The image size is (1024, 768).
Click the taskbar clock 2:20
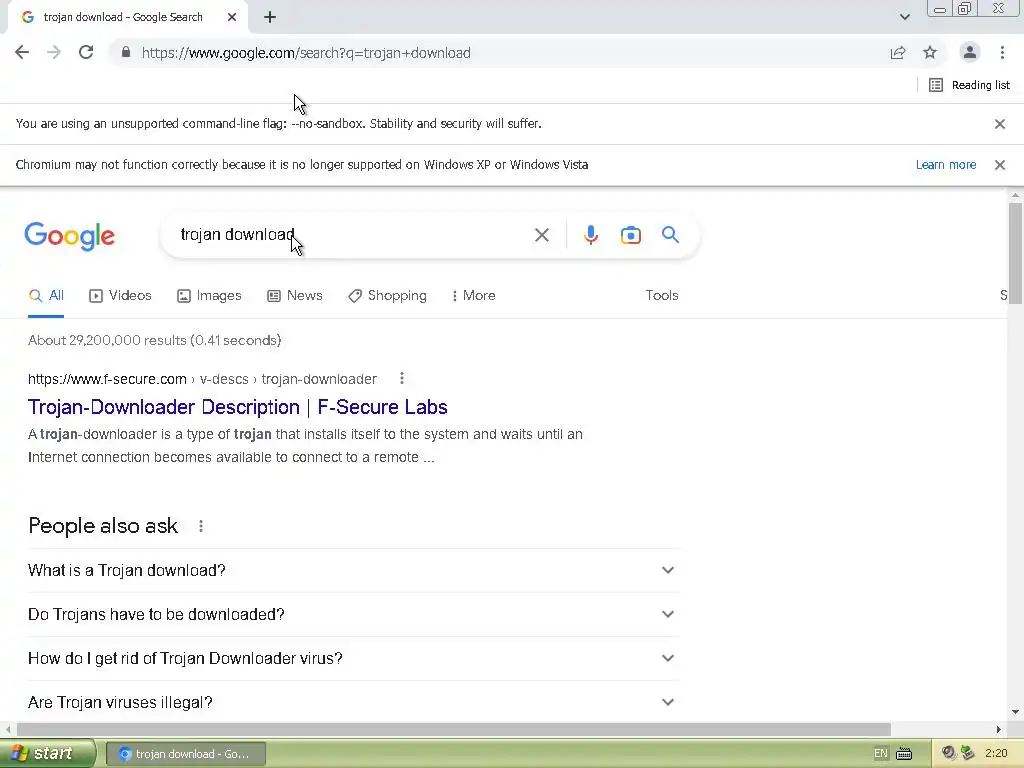pyautogui.click(x=997, y=753)
